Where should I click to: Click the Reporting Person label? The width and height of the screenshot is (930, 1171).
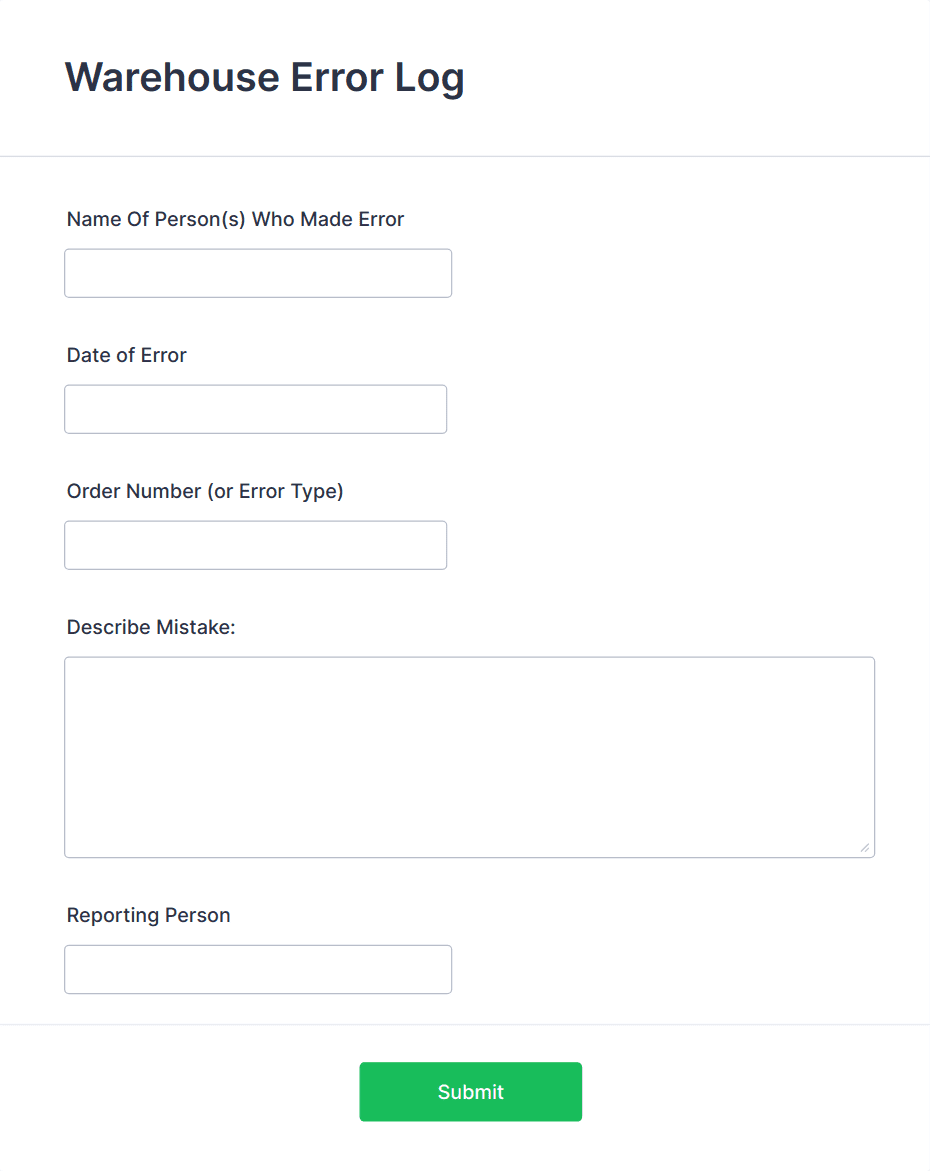[x=148, y=915]
